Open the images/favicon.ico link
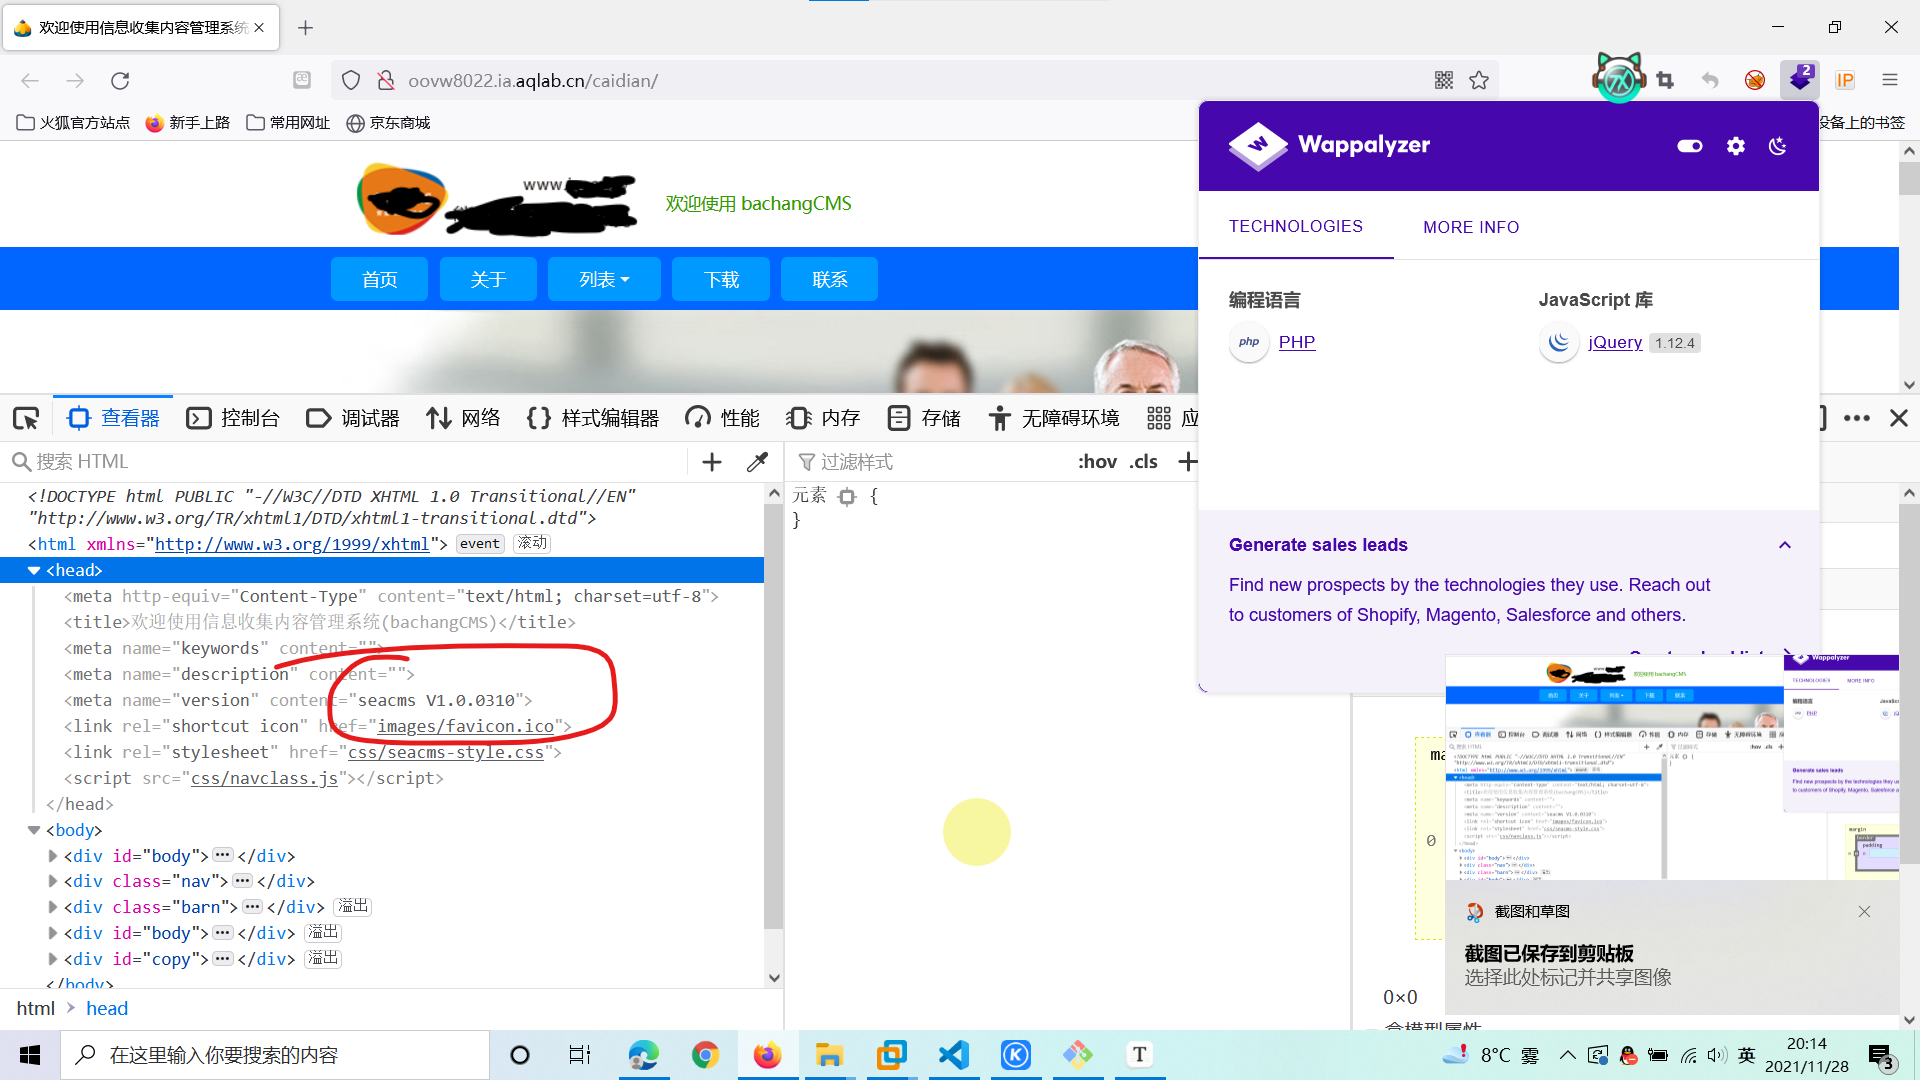The width and height of the screenshot is (1920, 1080). (x=465, y=726)
